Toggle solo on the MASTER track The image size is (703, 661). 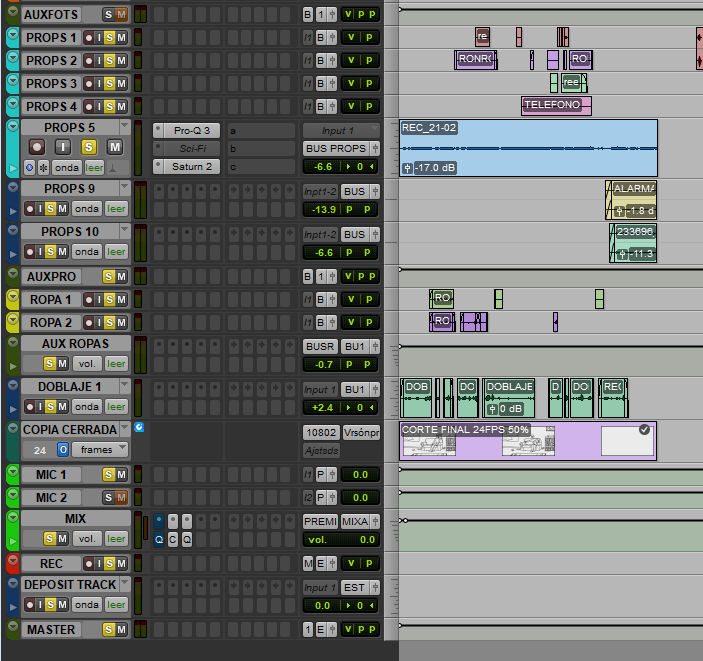[x=108, y=630]
